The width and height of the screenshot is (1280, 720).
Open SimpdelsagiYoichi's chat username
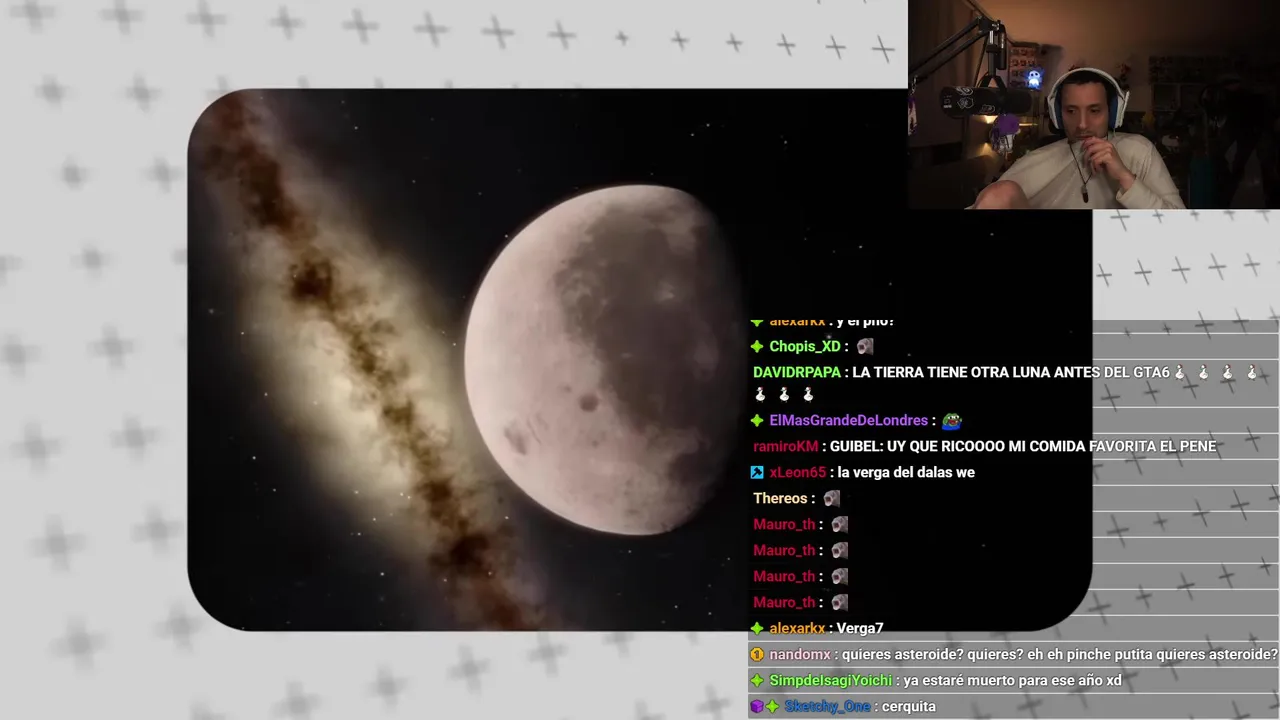pyautogui.click(x=831, y=681)
